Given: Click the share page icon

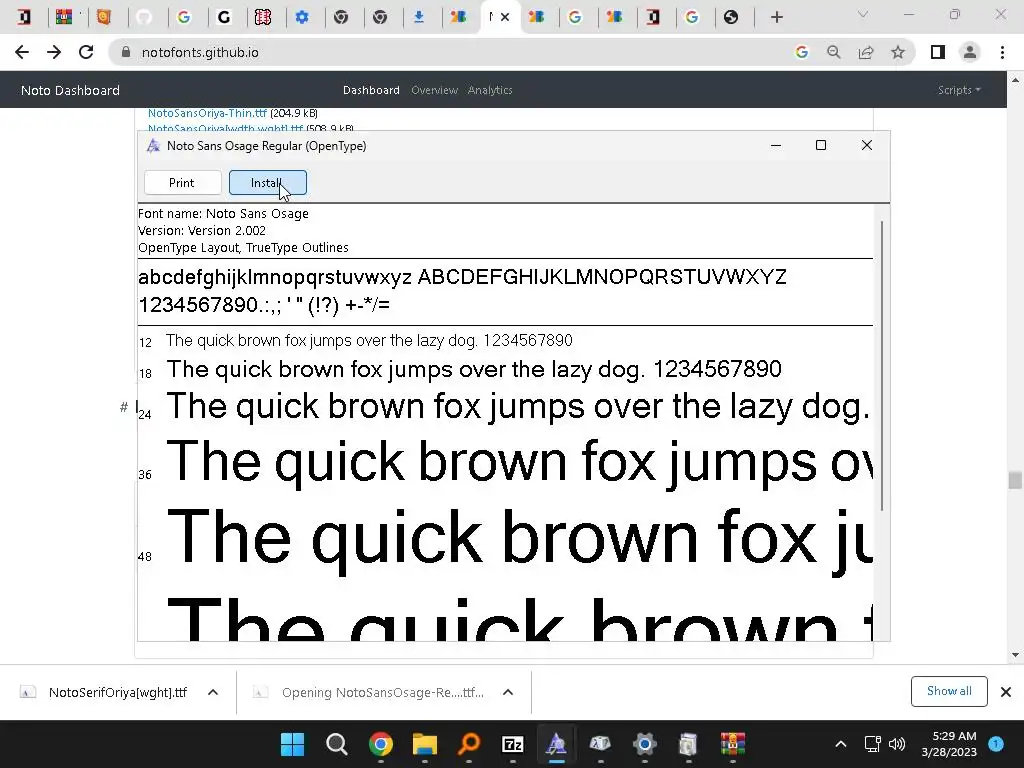Looking at the screenshot, I should point(866,52).
